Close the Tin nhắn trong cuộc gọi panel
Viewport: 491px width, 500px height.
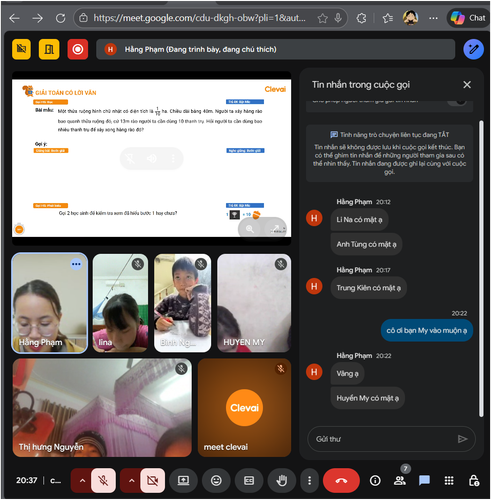coord(467,85)
